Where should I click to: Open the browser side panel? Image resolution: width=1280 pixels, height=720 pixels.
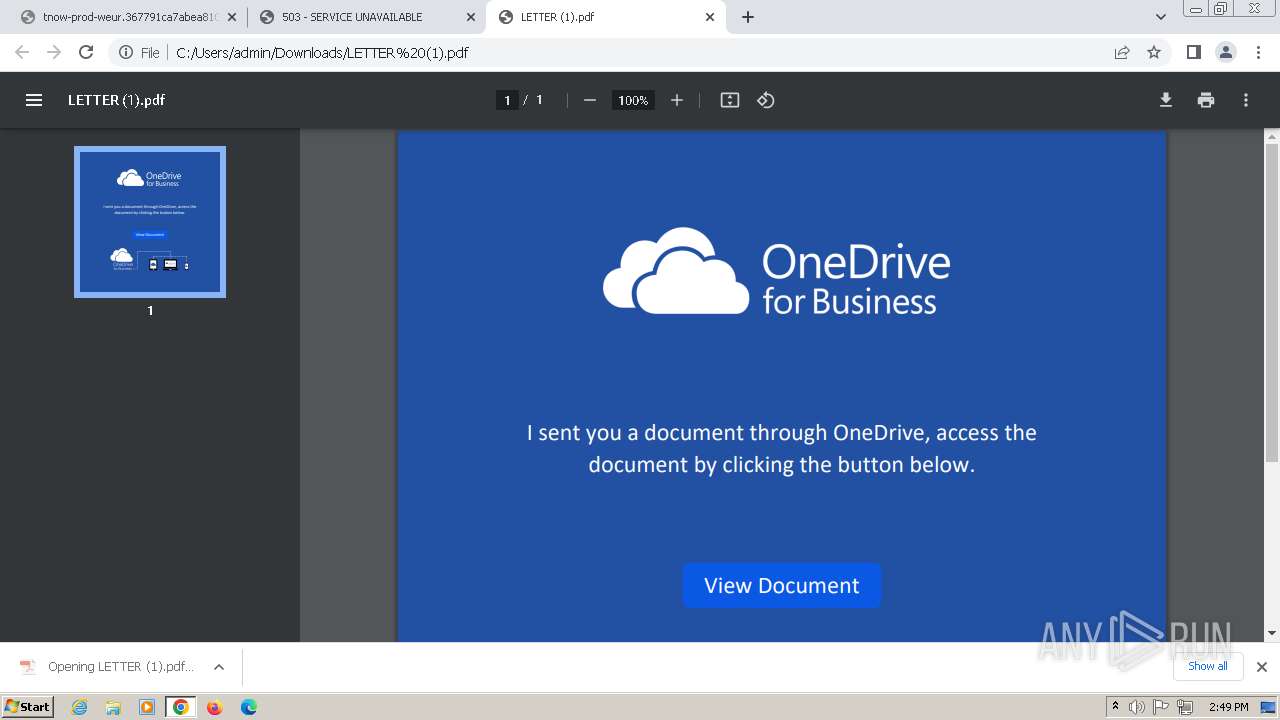click(x=1193, y=52)
